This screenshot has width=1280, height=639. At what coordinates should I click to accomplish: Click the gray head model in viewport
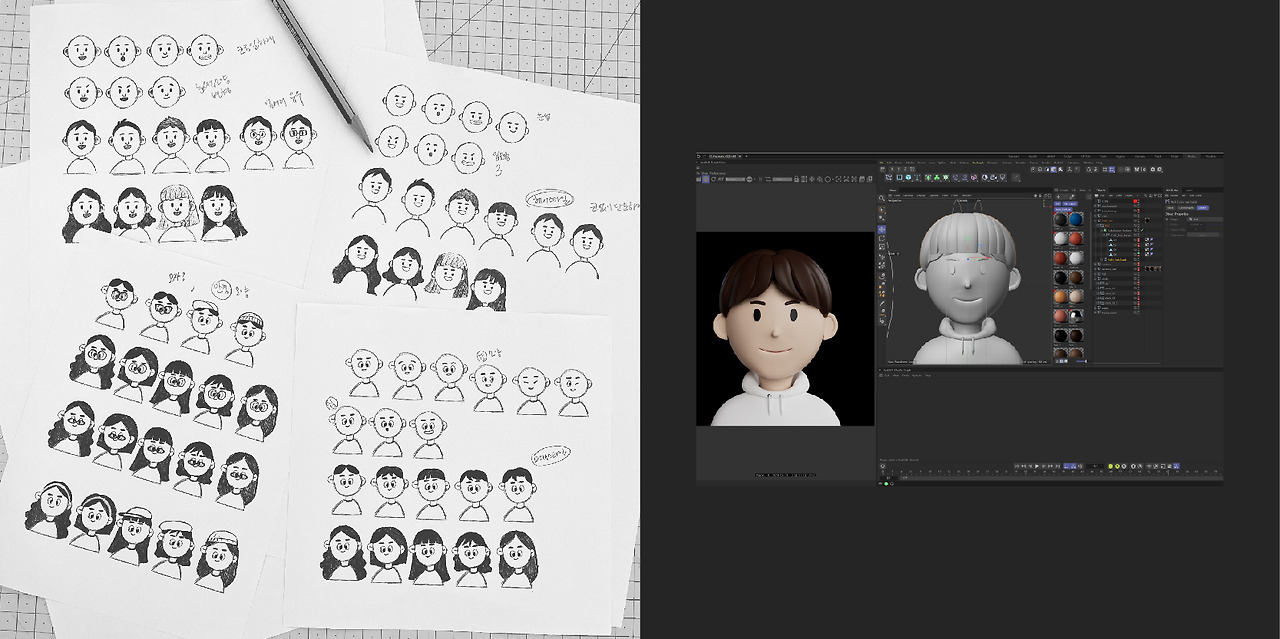coord(968,280)
